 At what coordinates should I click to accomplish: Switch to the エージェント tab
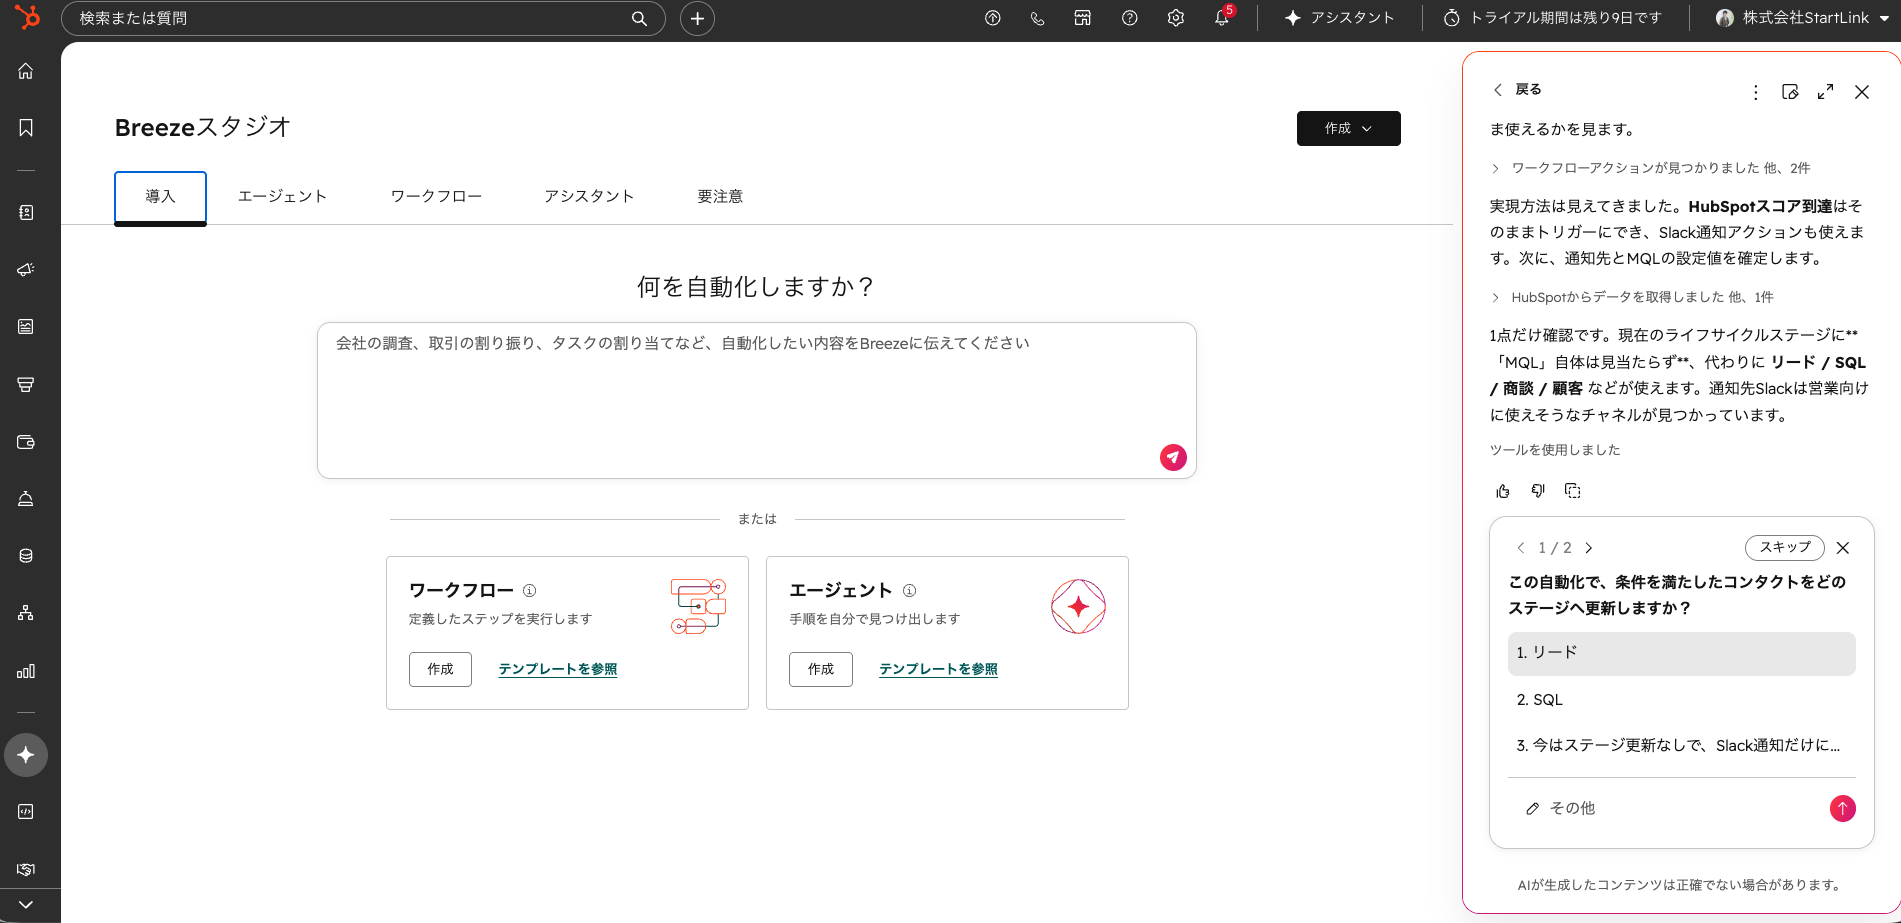pyautogui.click(x=283, y=197)
